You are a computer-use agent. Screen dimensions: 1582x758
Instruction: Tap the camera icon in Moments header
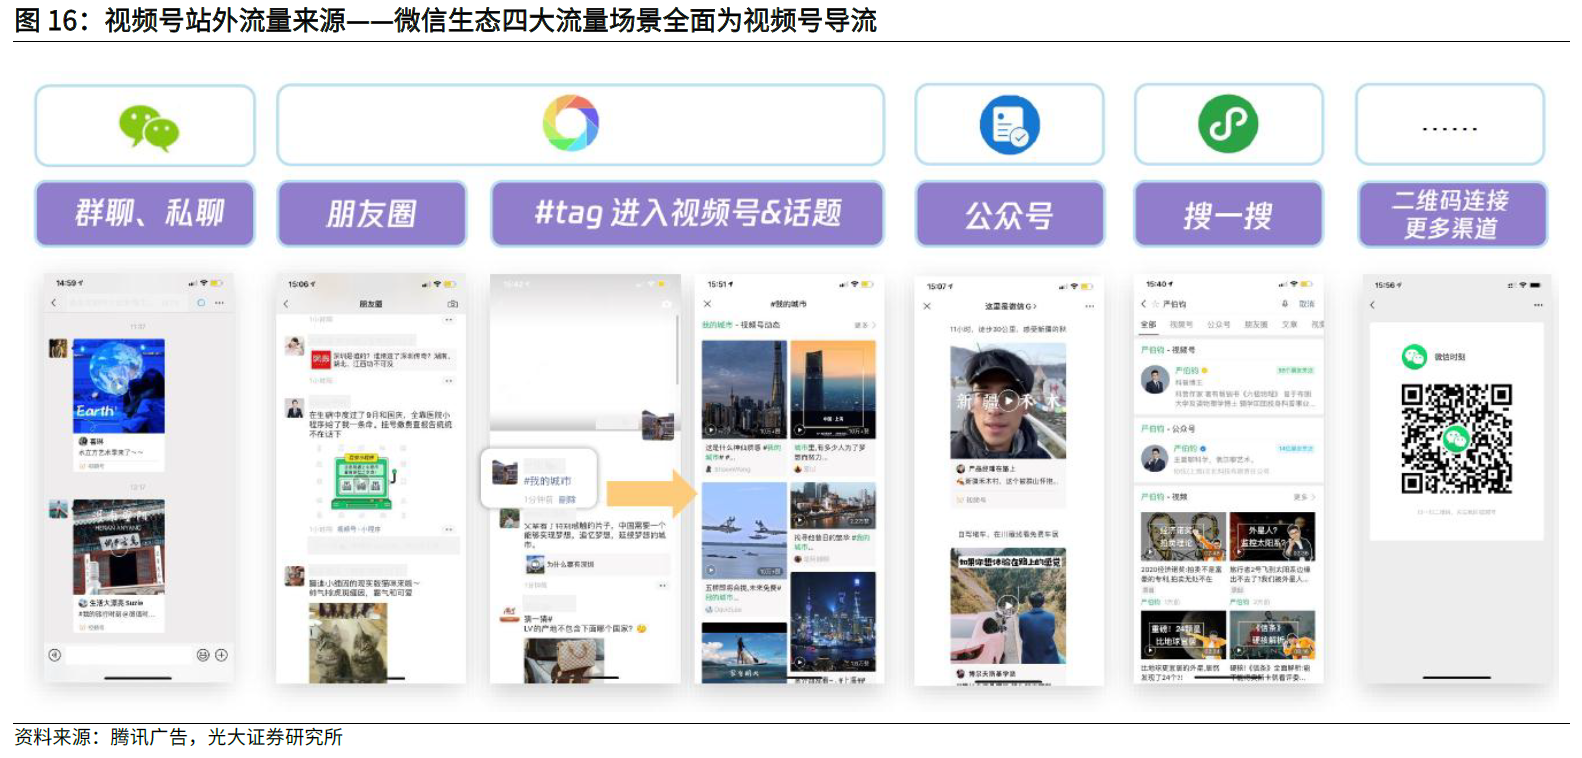[x=452, y=303]
